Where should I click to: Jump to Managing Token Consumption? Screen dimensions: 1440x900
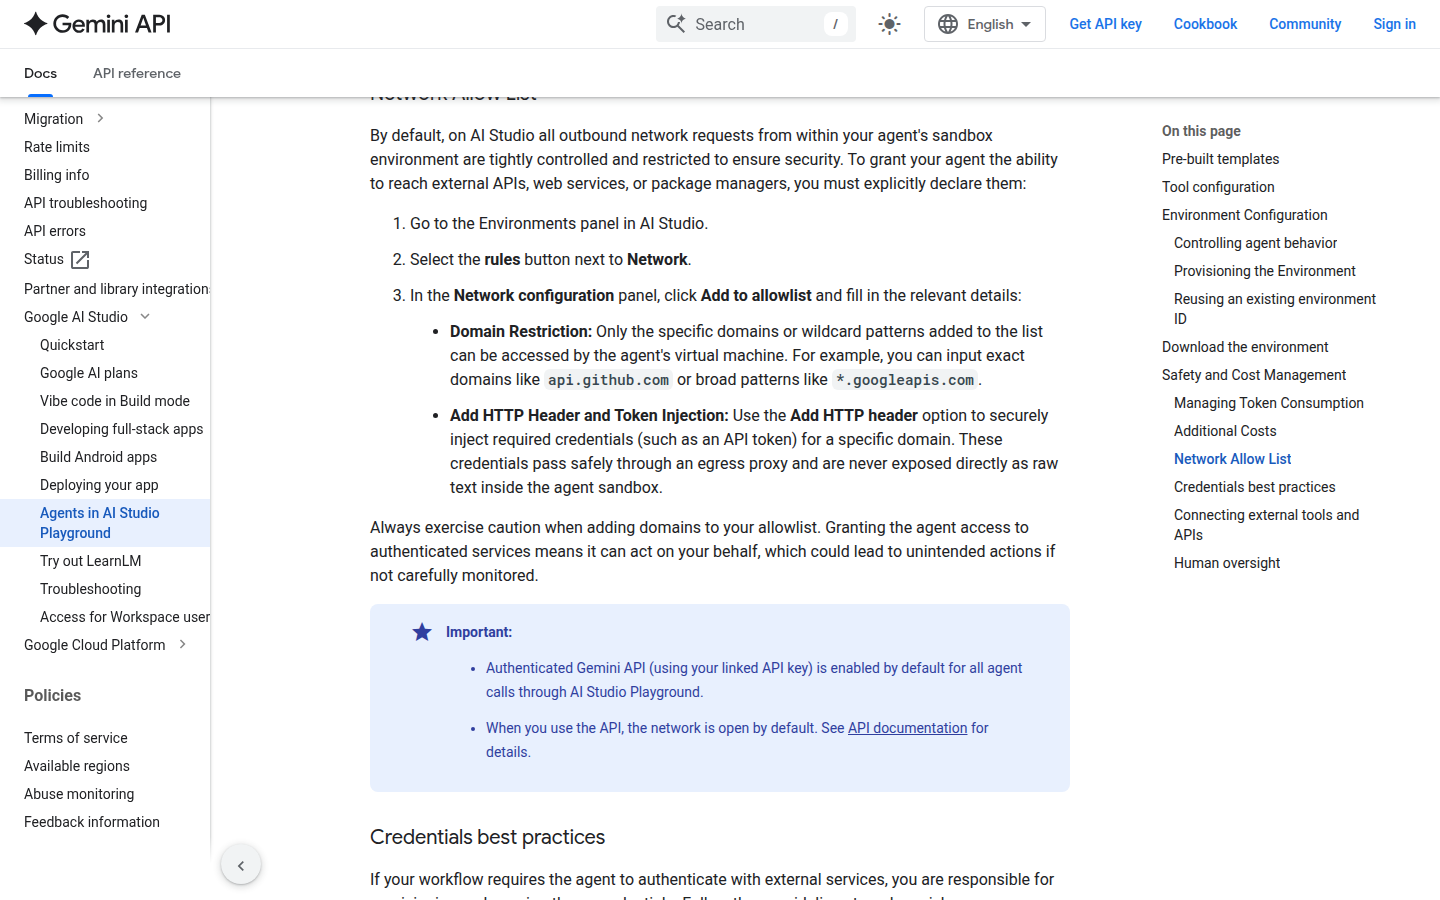click(x=1268, y=403)
